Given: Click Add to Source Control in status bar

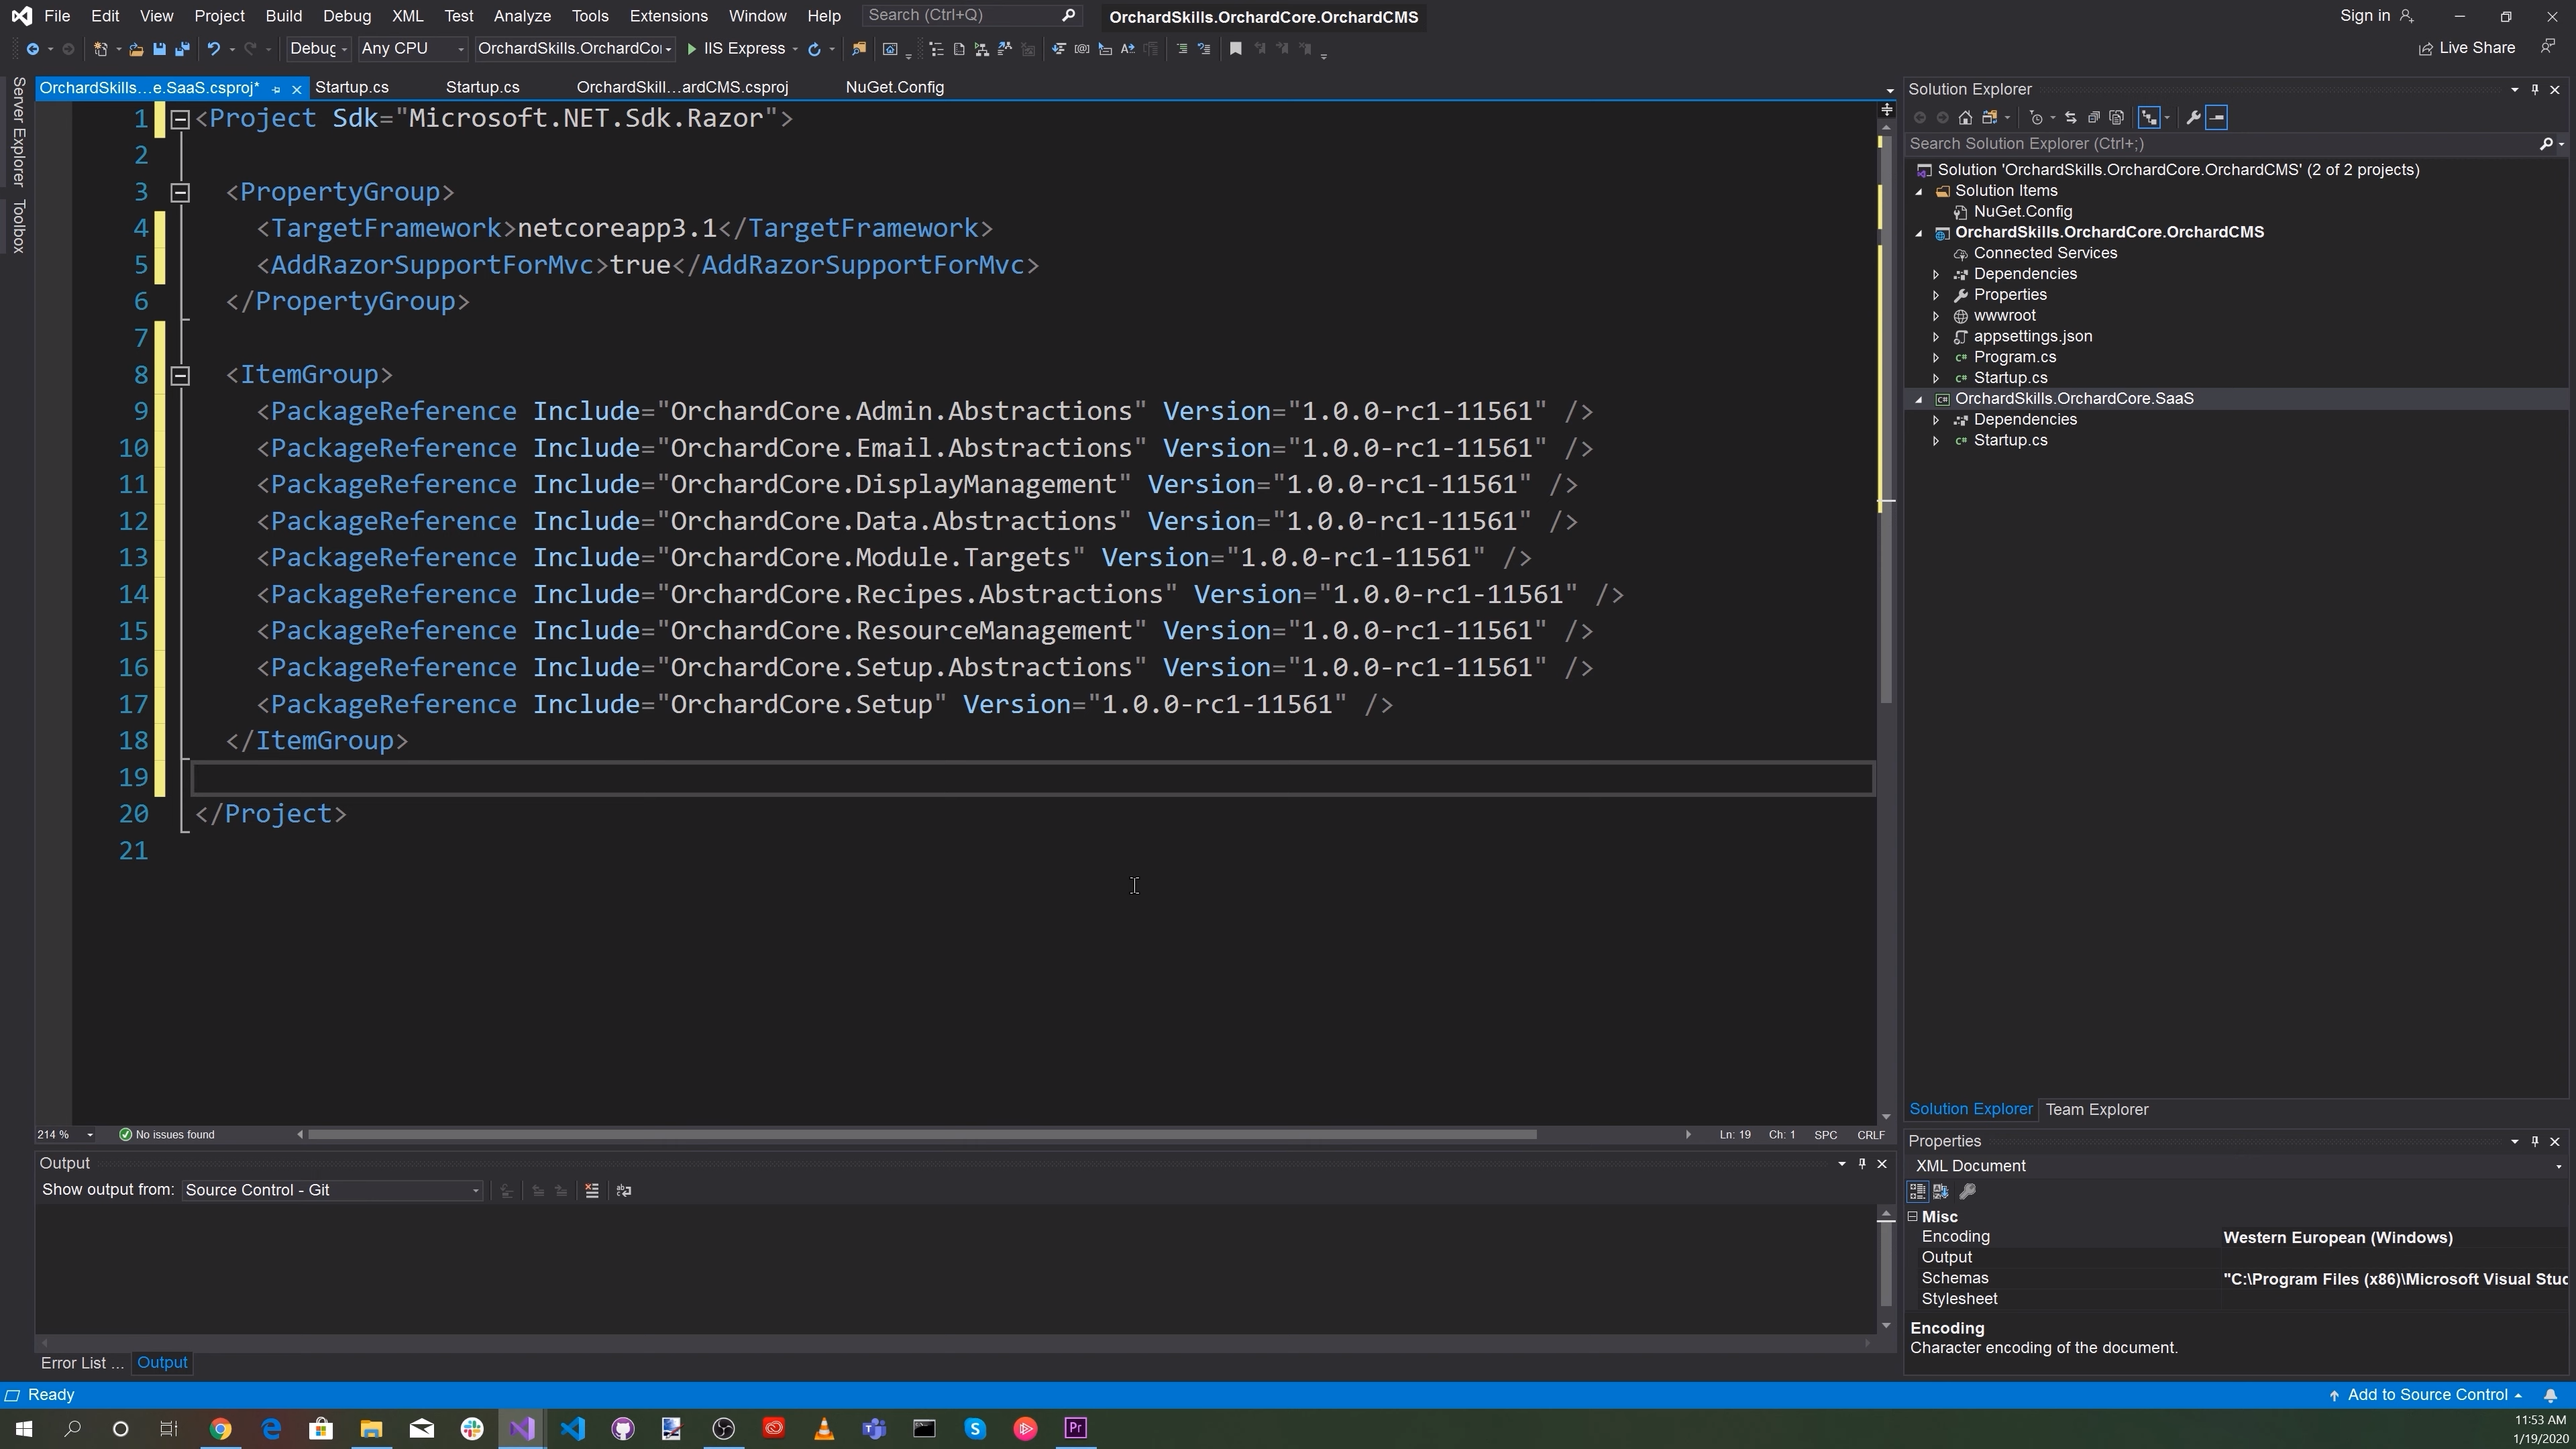Looking at the screenshot, I should click(2426, 1395).
